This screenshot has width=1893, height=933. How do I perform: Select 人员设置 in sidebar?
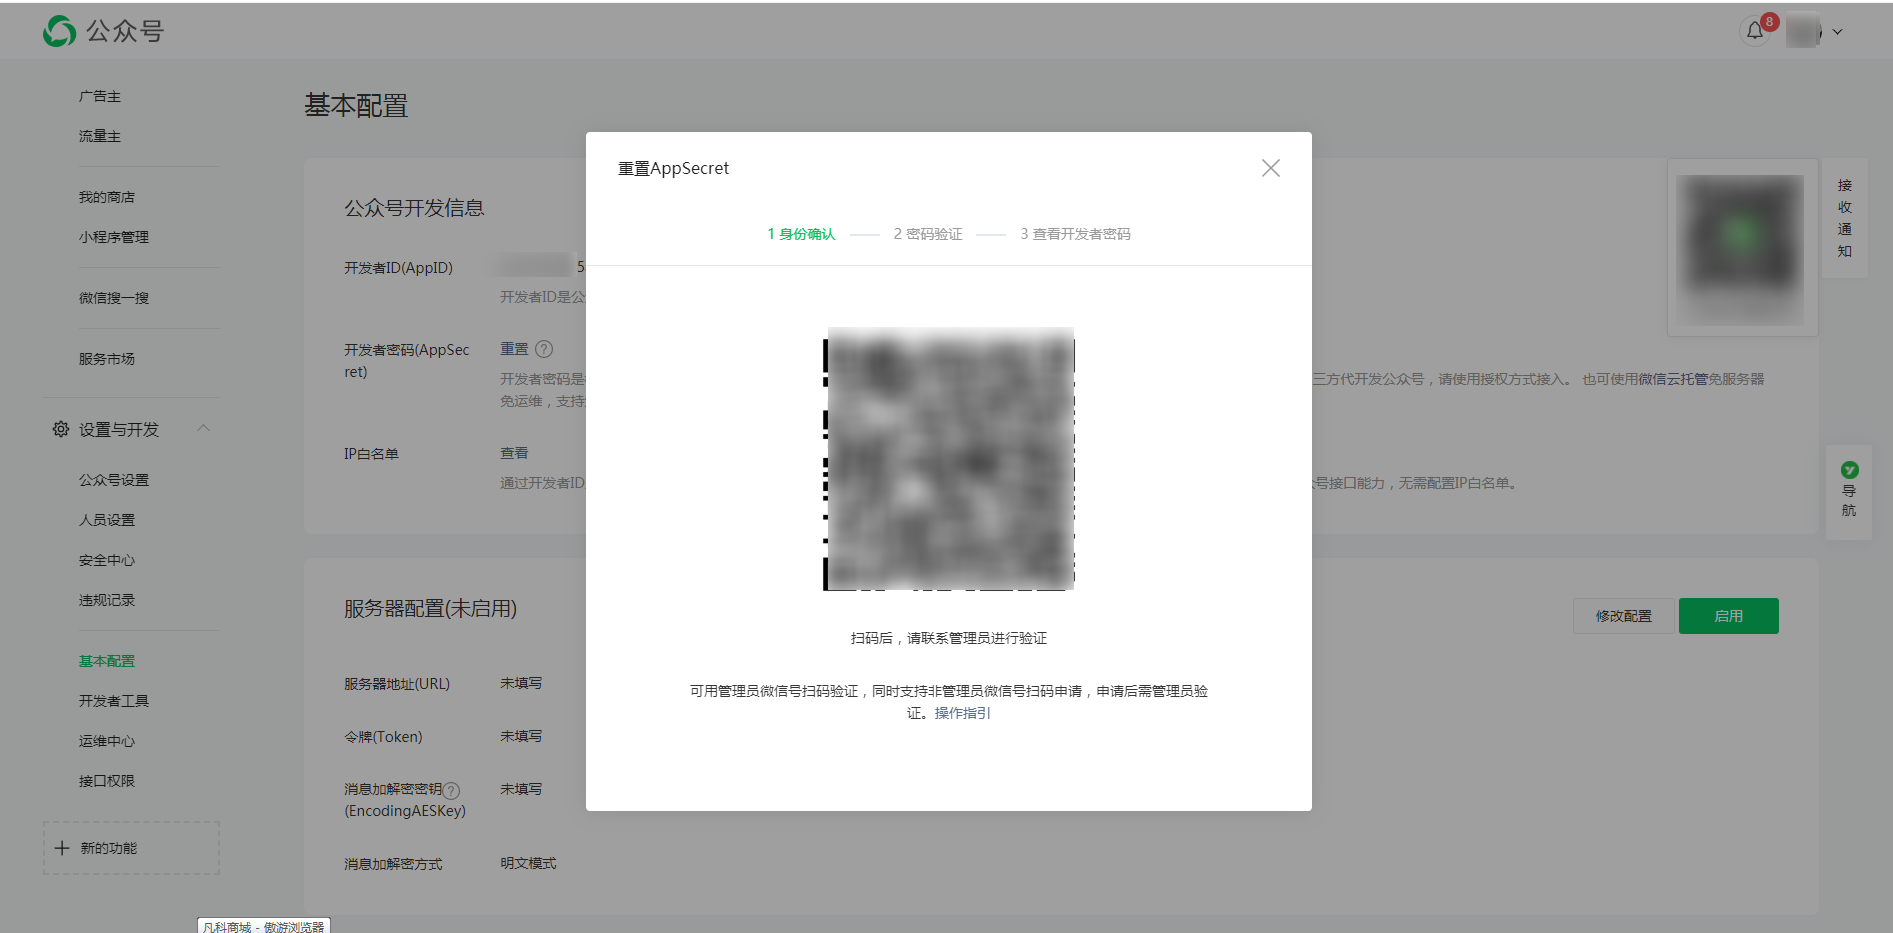click(107, 520)
